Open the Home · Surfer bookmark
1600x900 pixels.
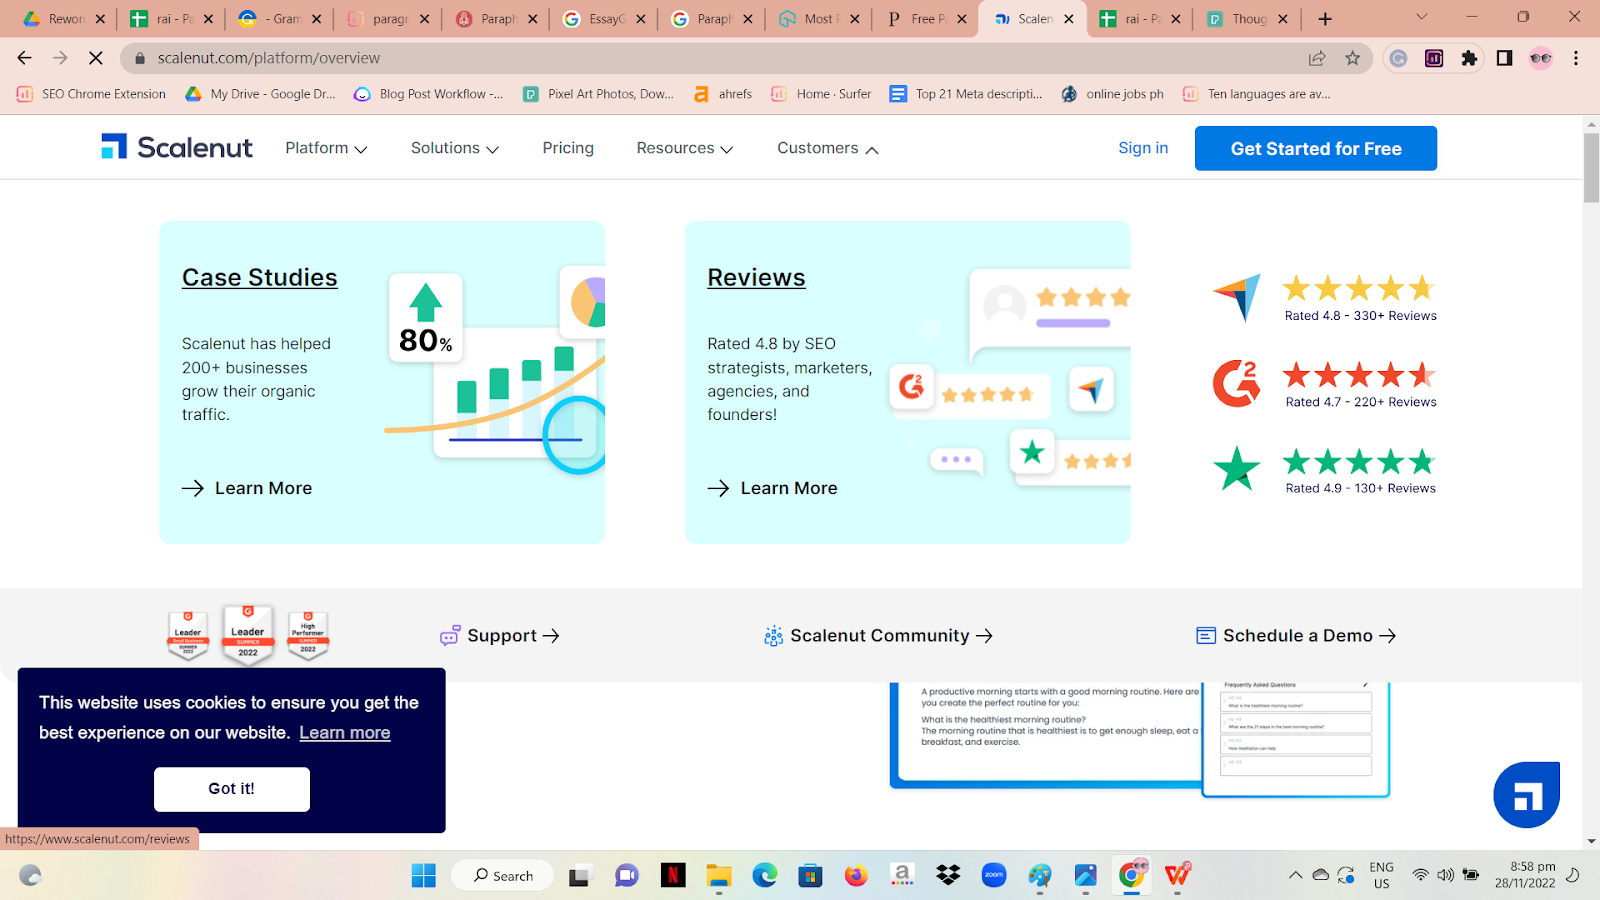tap(821, 94)
